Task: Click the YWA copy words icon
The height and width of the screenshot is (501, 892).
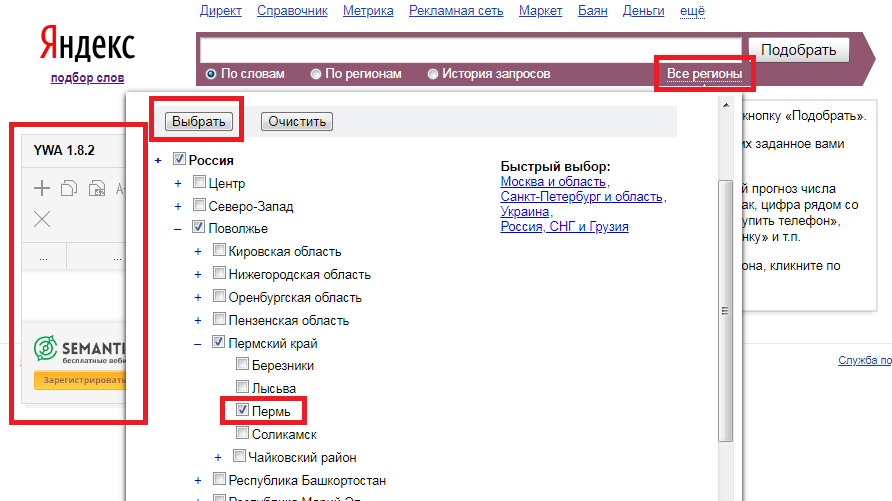Action: click(x=69, y=188)
